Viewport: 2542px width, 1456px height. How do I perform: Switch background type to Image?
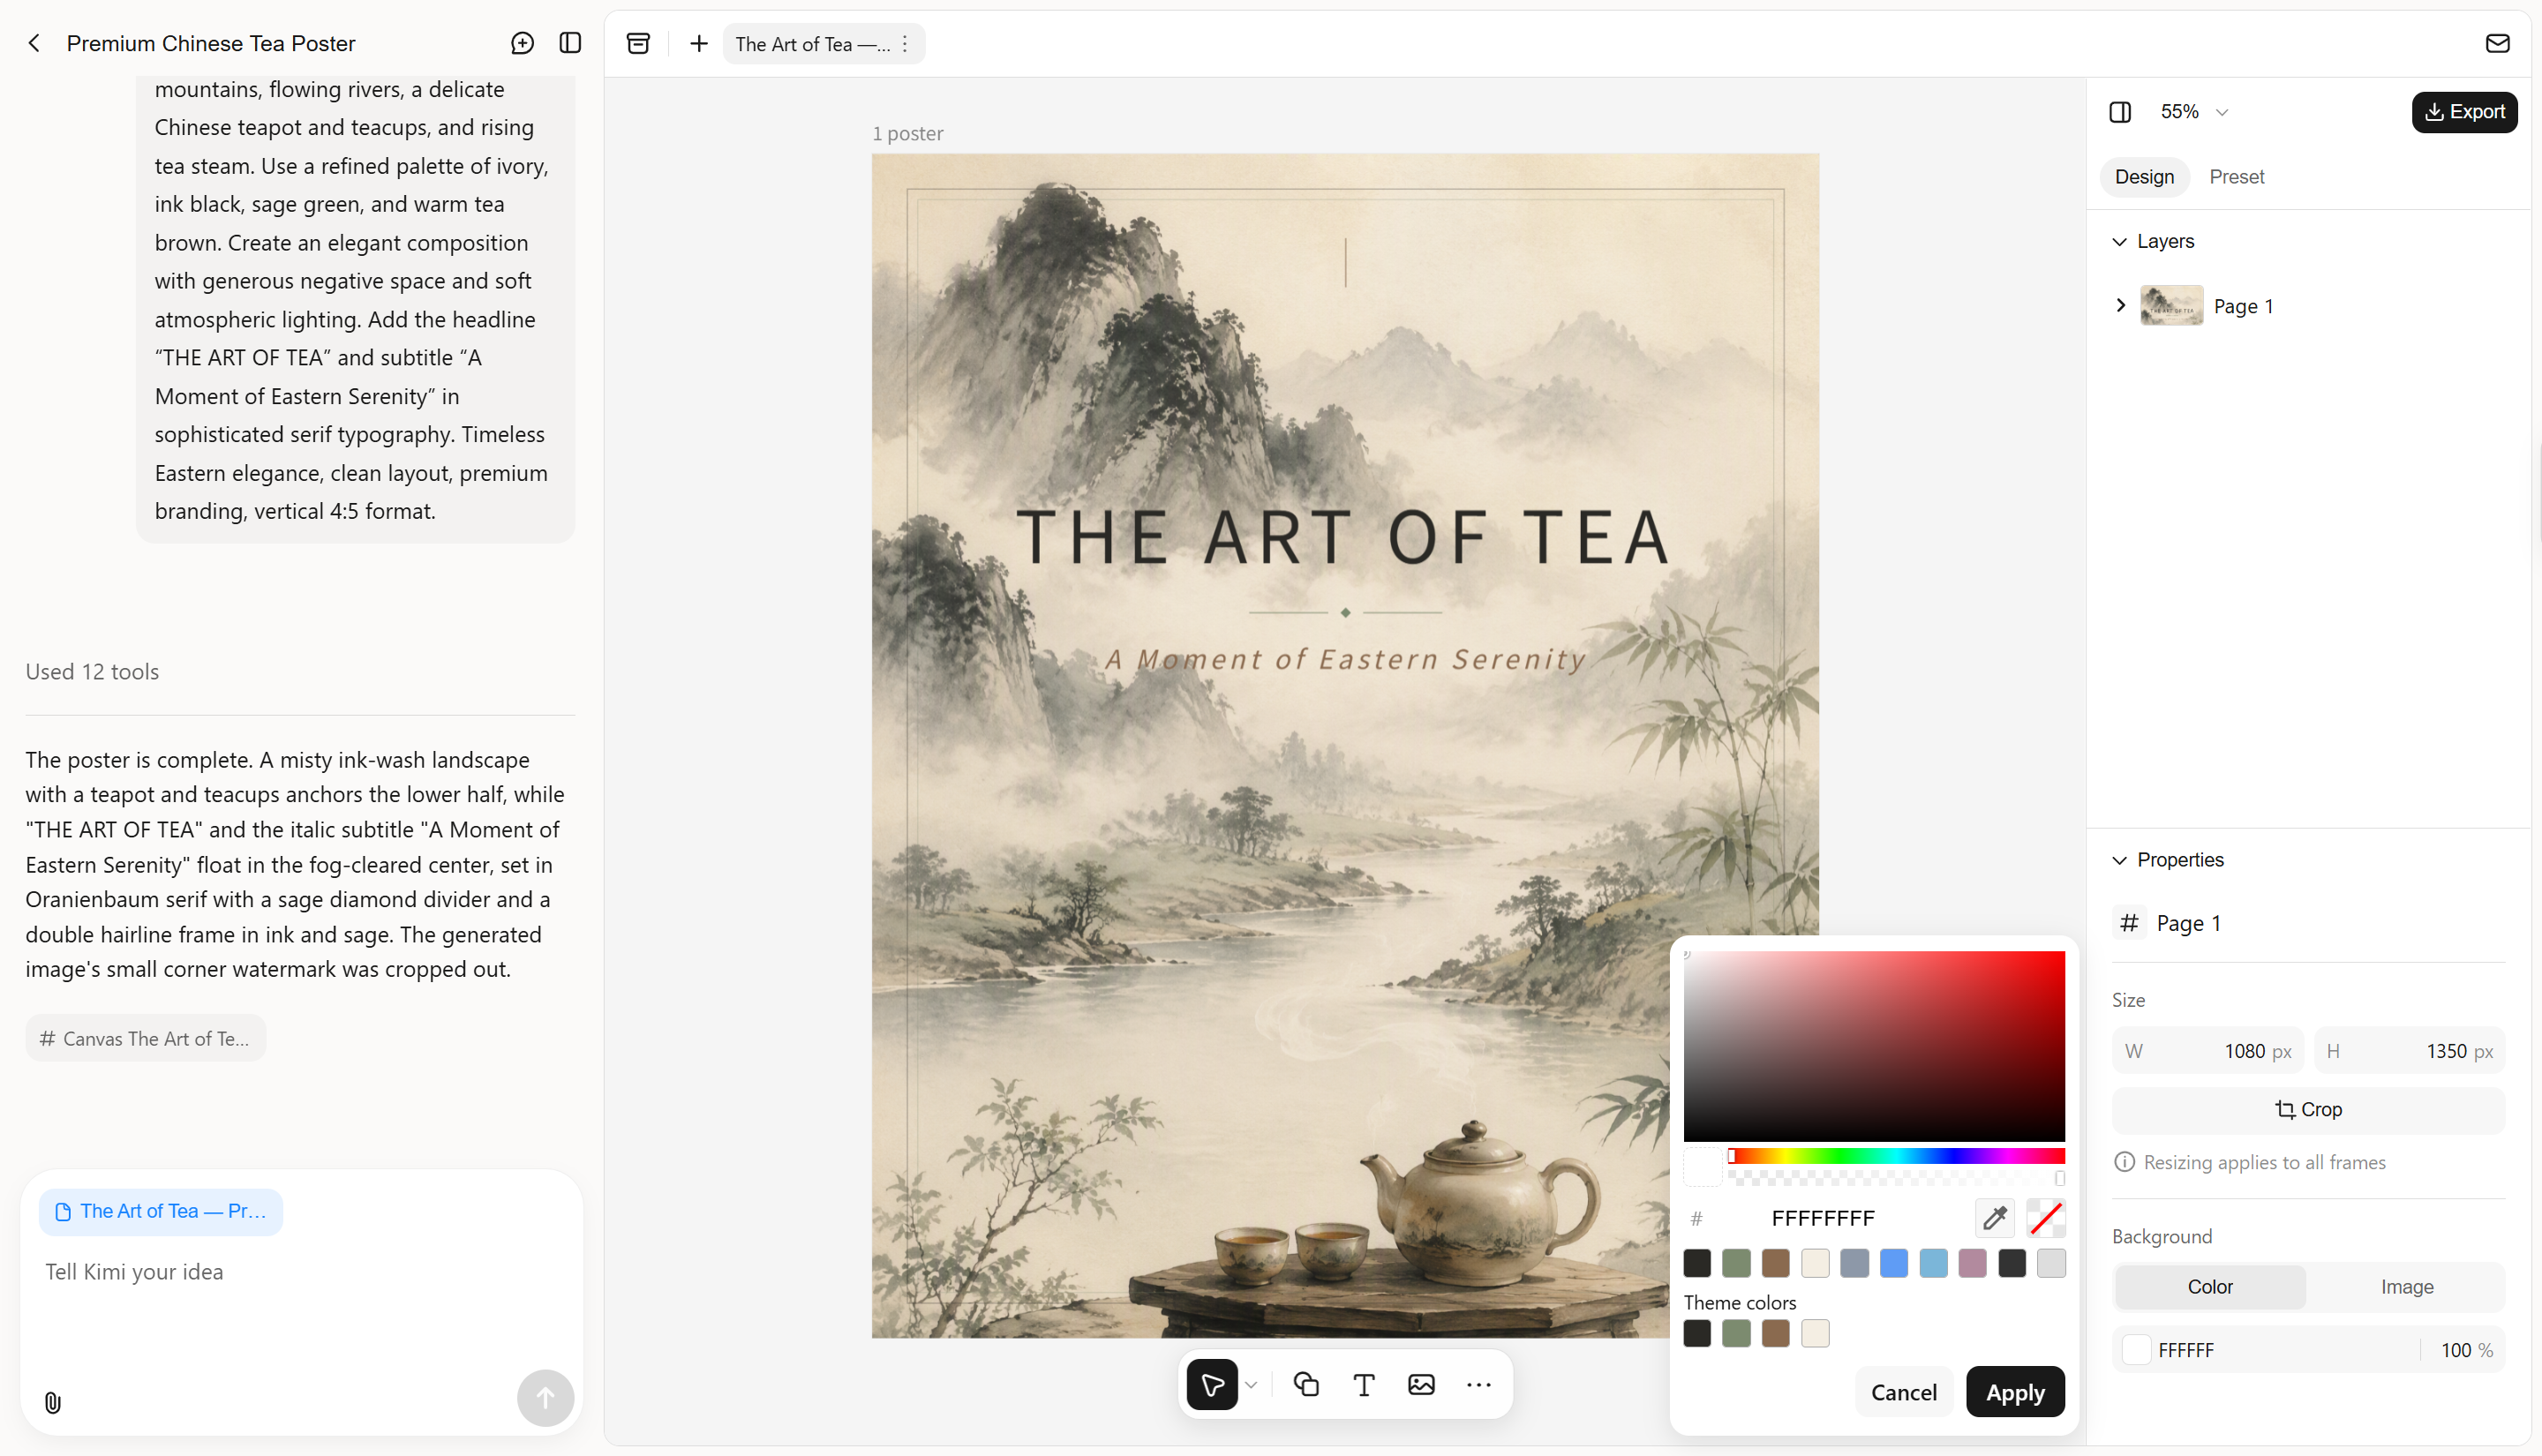click(x=2406, y=1286)
